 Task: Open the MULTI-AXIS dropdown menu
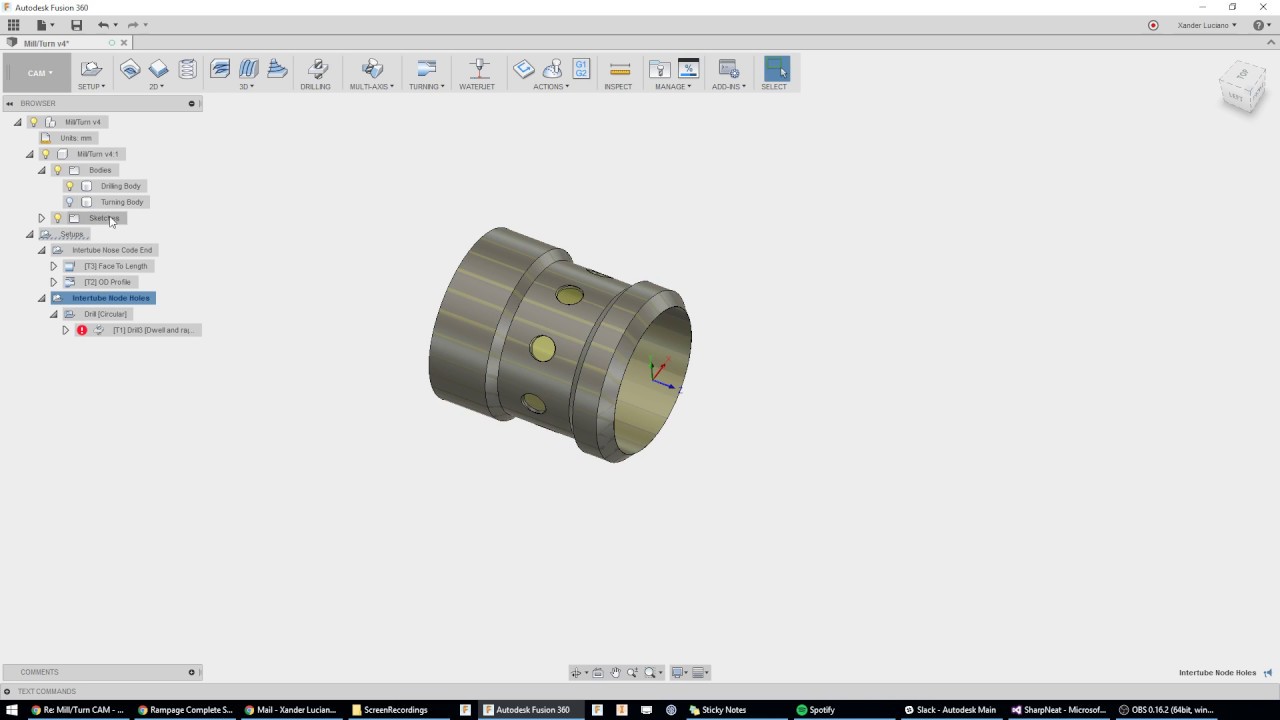[372, 87]
